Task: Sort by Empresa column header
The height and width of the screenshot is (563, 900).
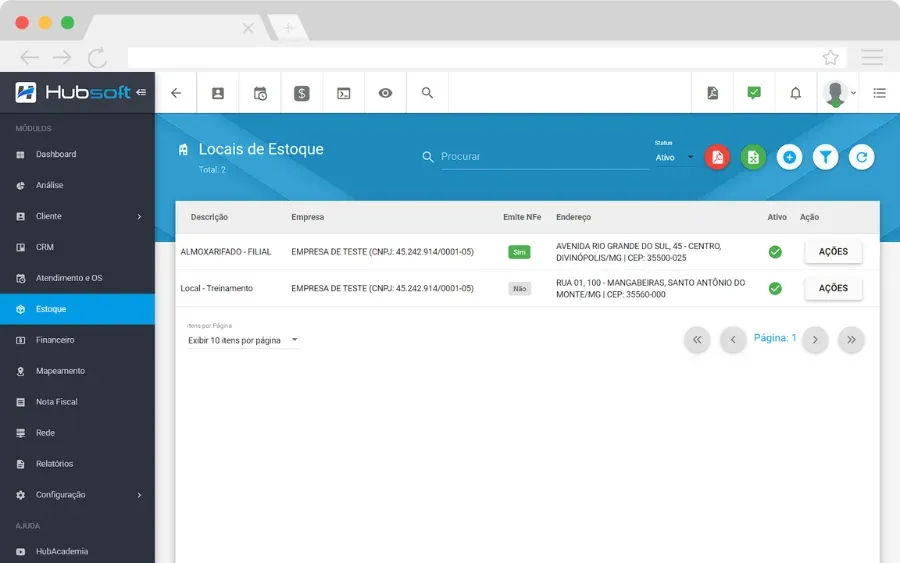Action: (x=308, y=218)
